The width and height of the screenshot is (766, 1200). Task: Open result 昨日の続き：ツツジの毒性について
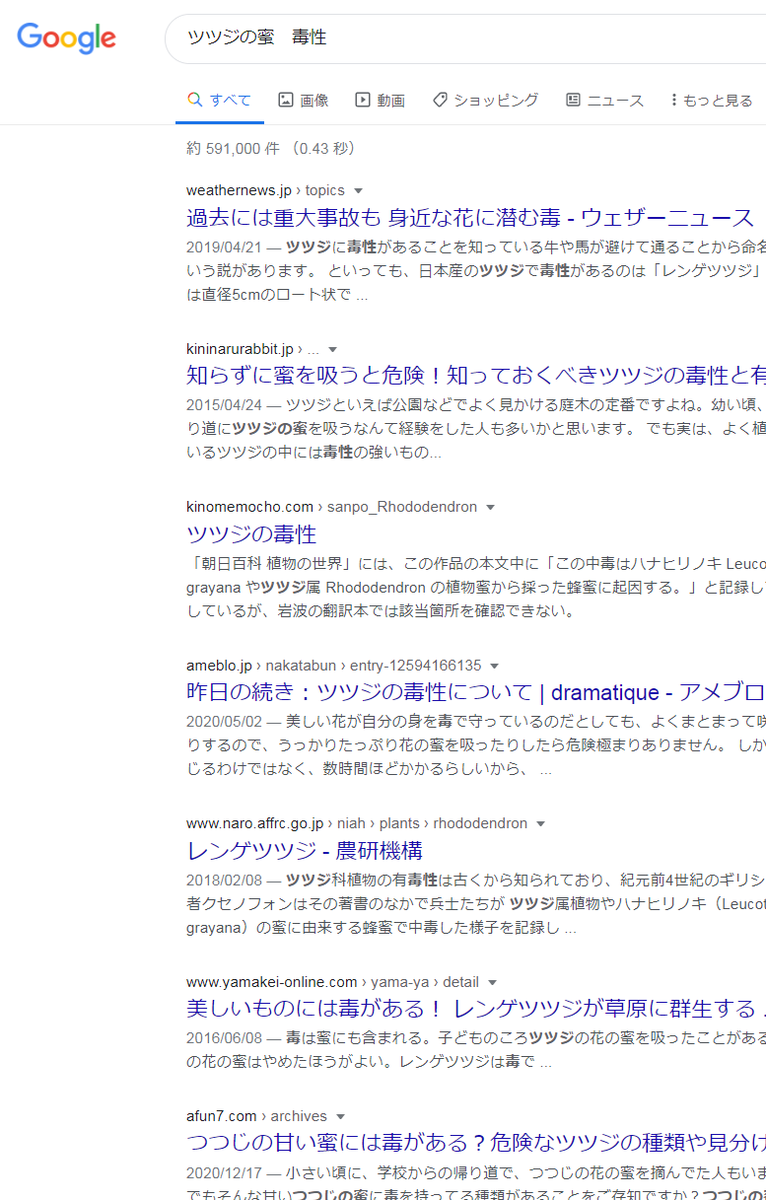tap(476, 692)
